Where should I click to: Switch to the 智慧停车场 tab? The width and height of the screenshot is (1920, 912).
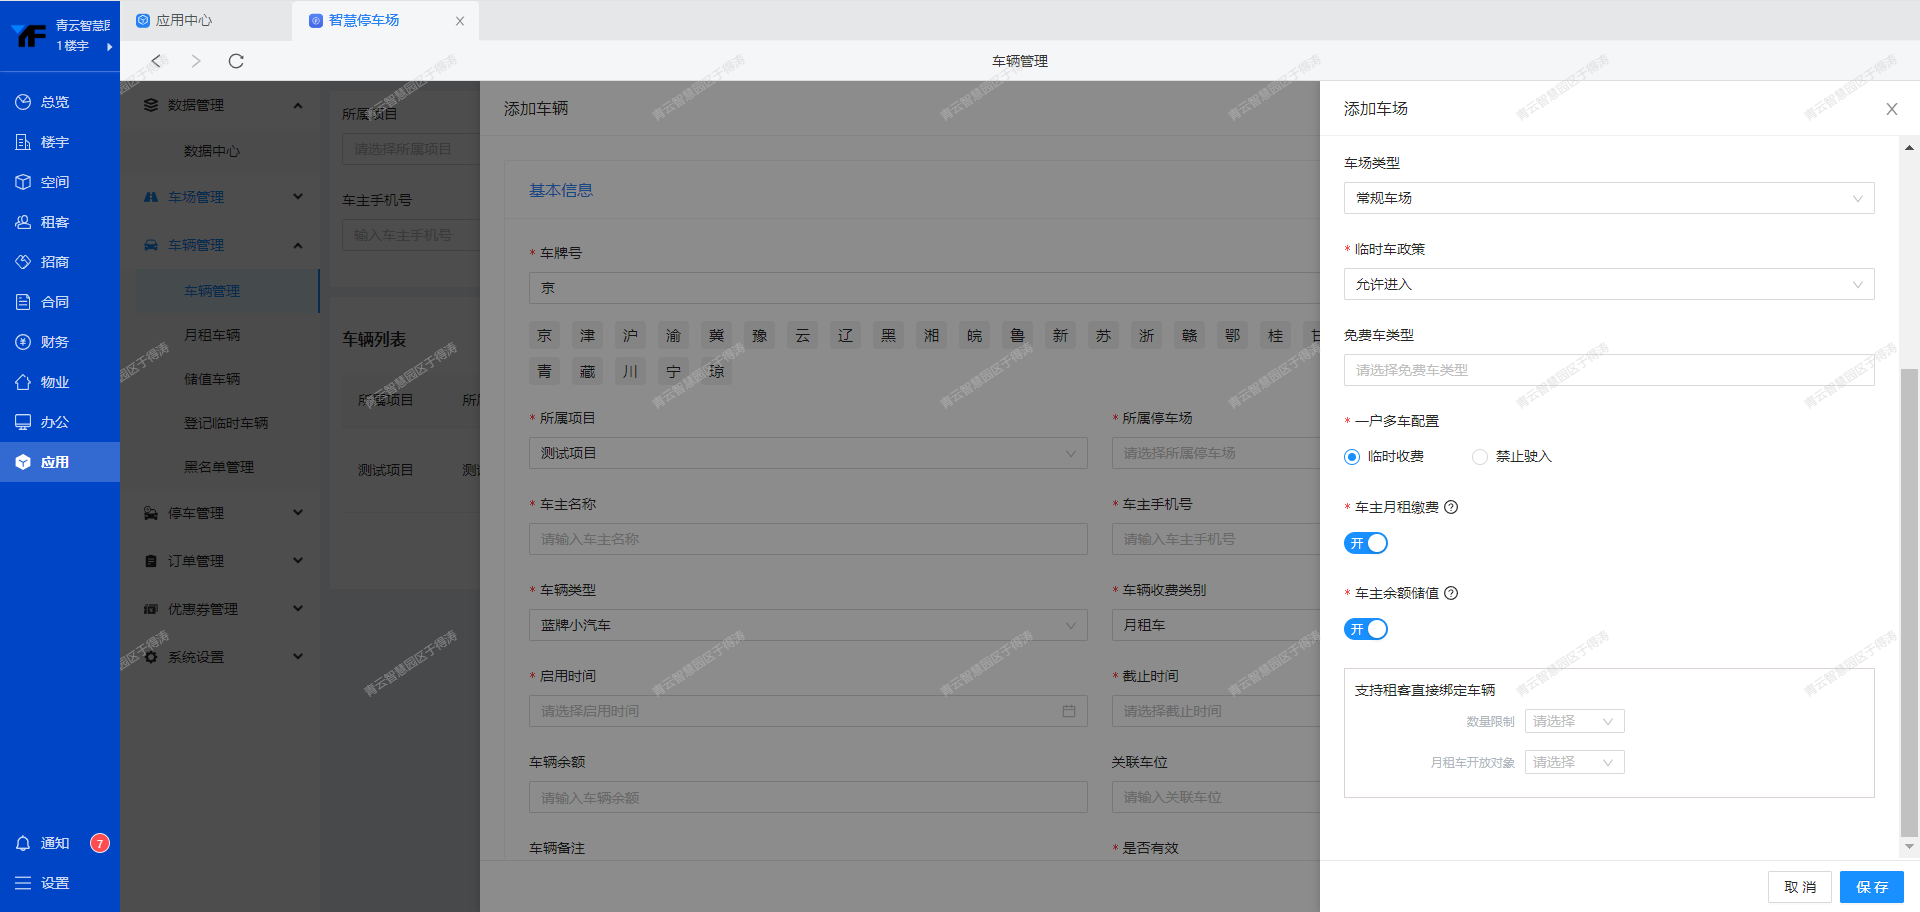point(364,20)
